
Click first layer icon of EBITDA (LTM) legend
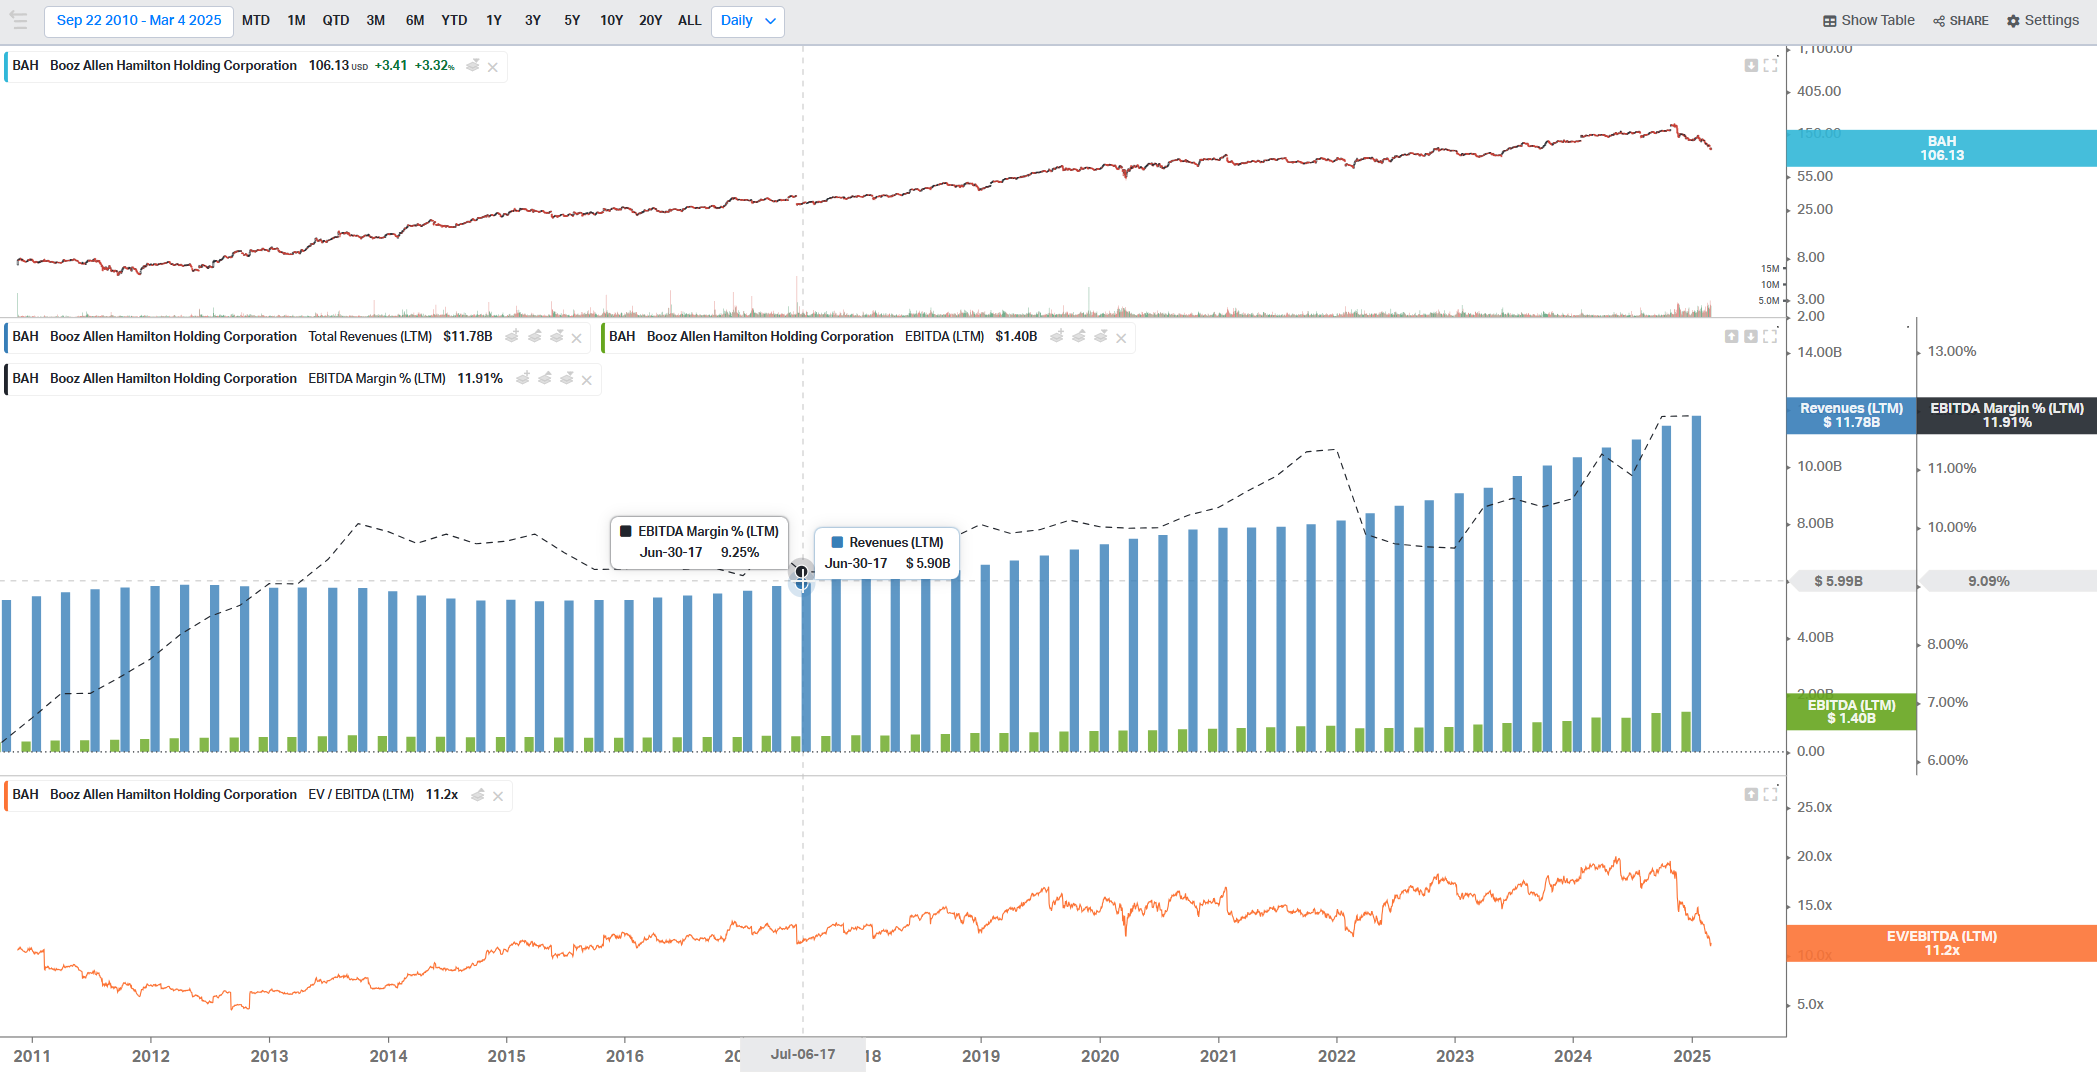[1057, 336]
